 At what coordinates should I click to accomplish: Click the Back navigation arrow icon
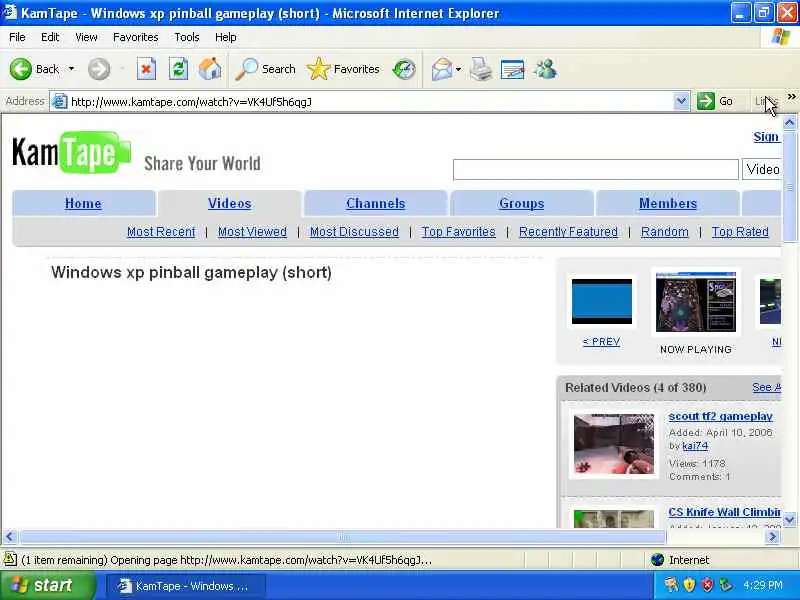[20, 69]
